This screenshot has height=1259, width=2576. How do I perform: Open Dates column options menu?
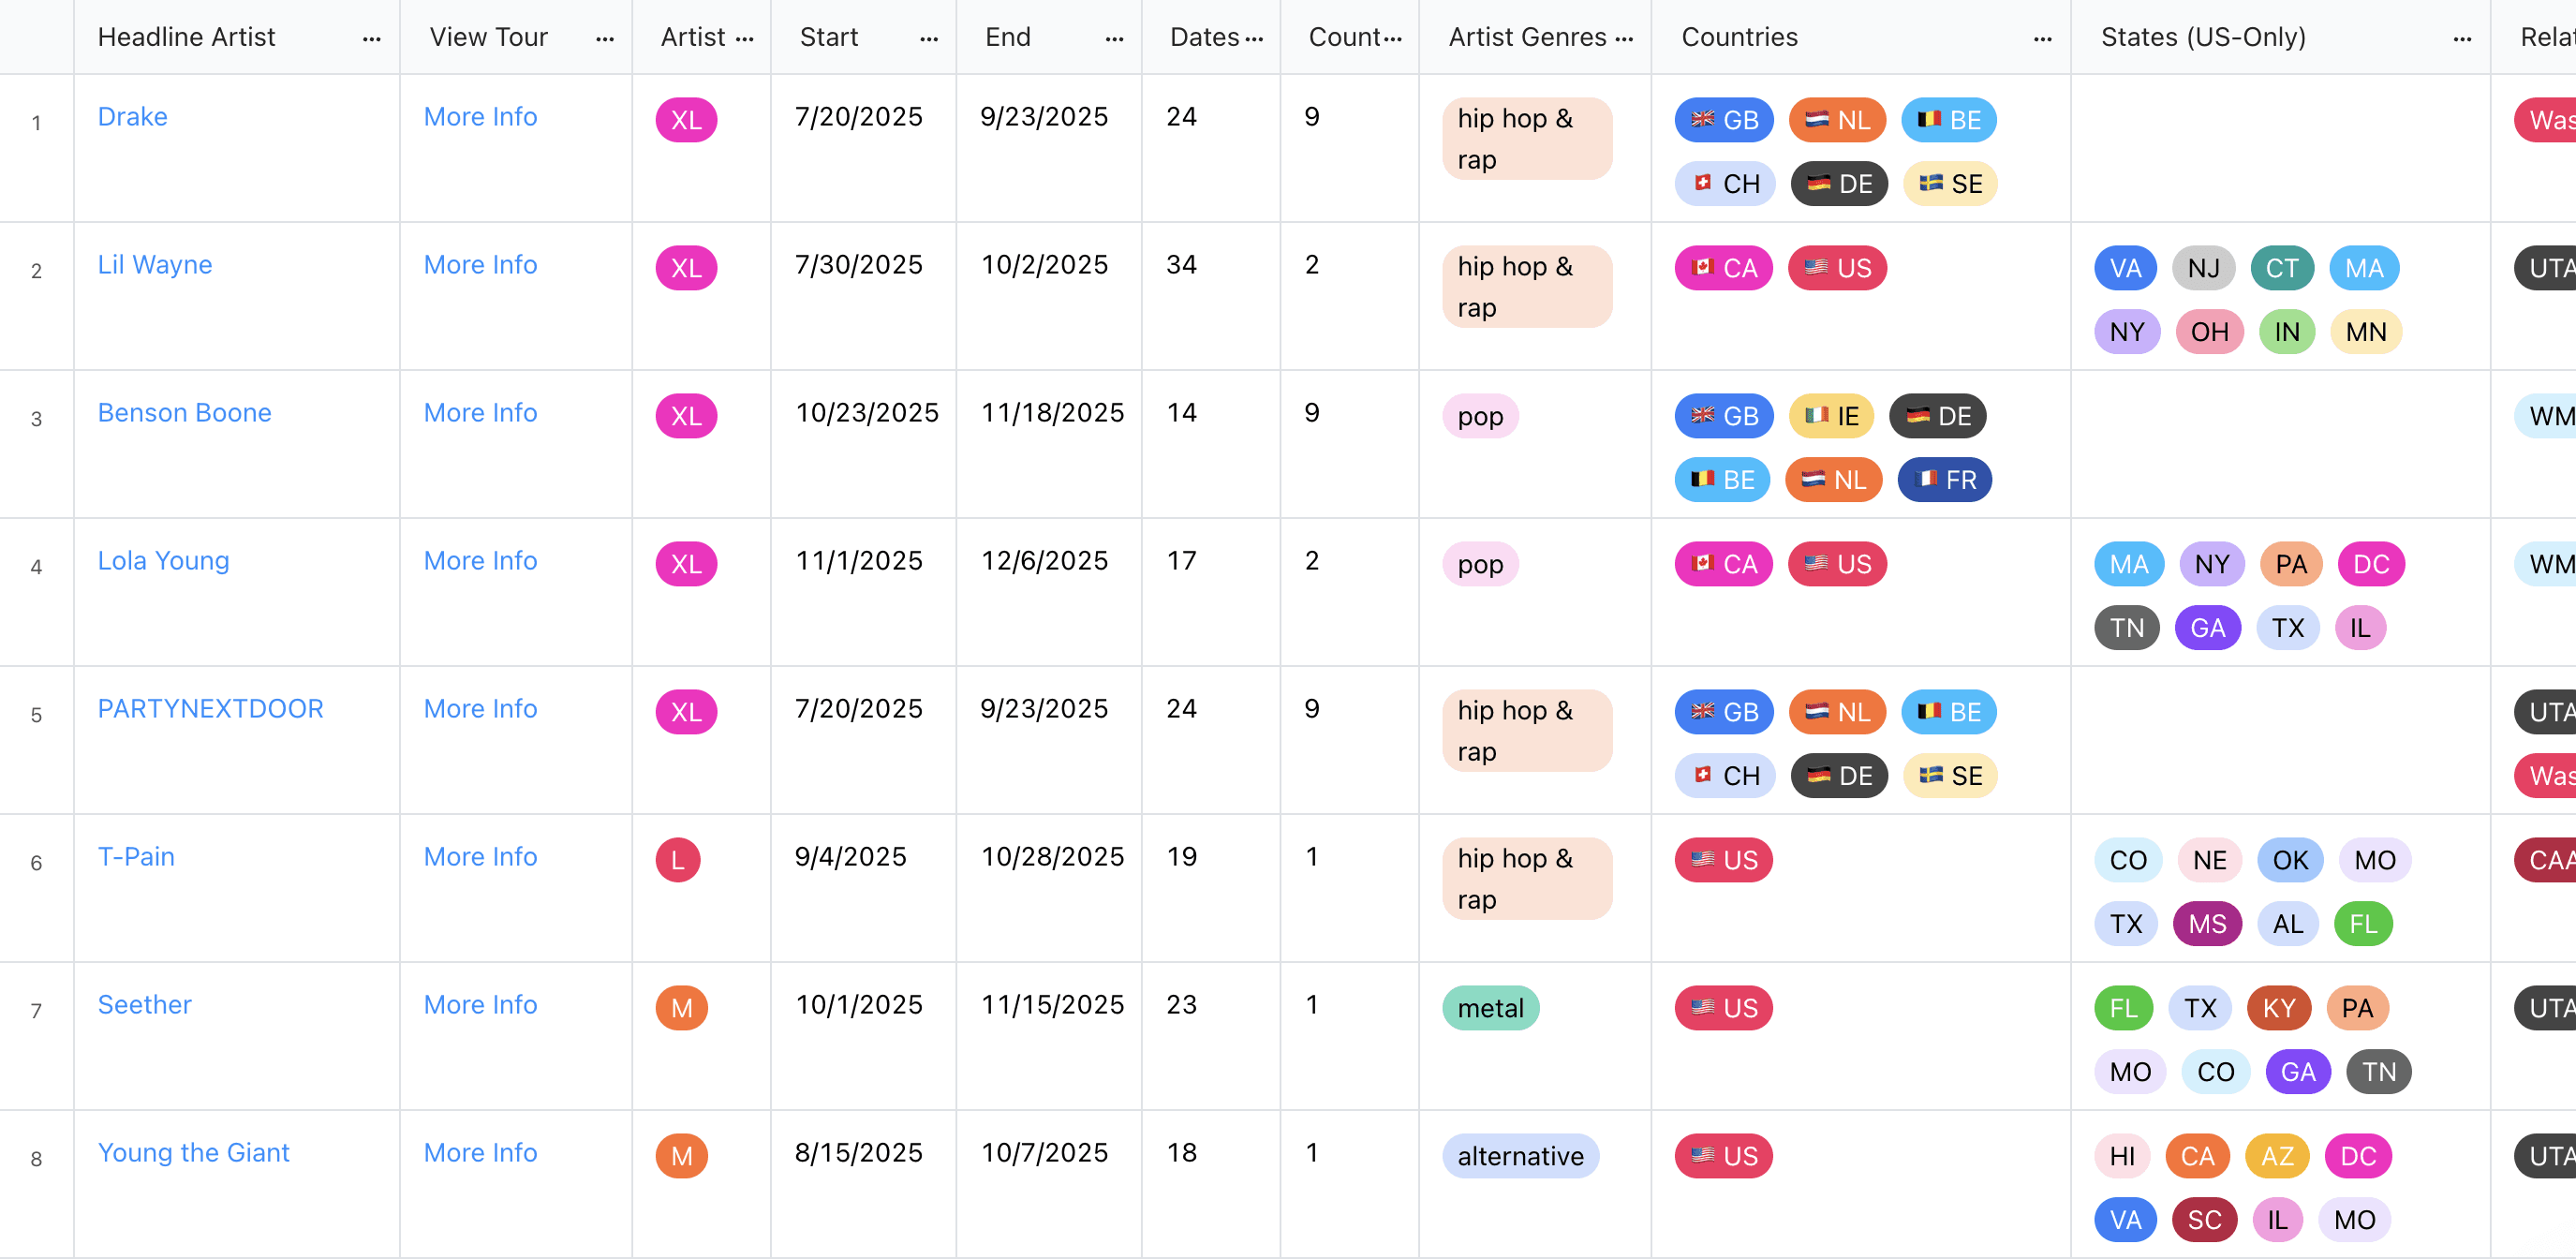click(x=1254, y=38)
